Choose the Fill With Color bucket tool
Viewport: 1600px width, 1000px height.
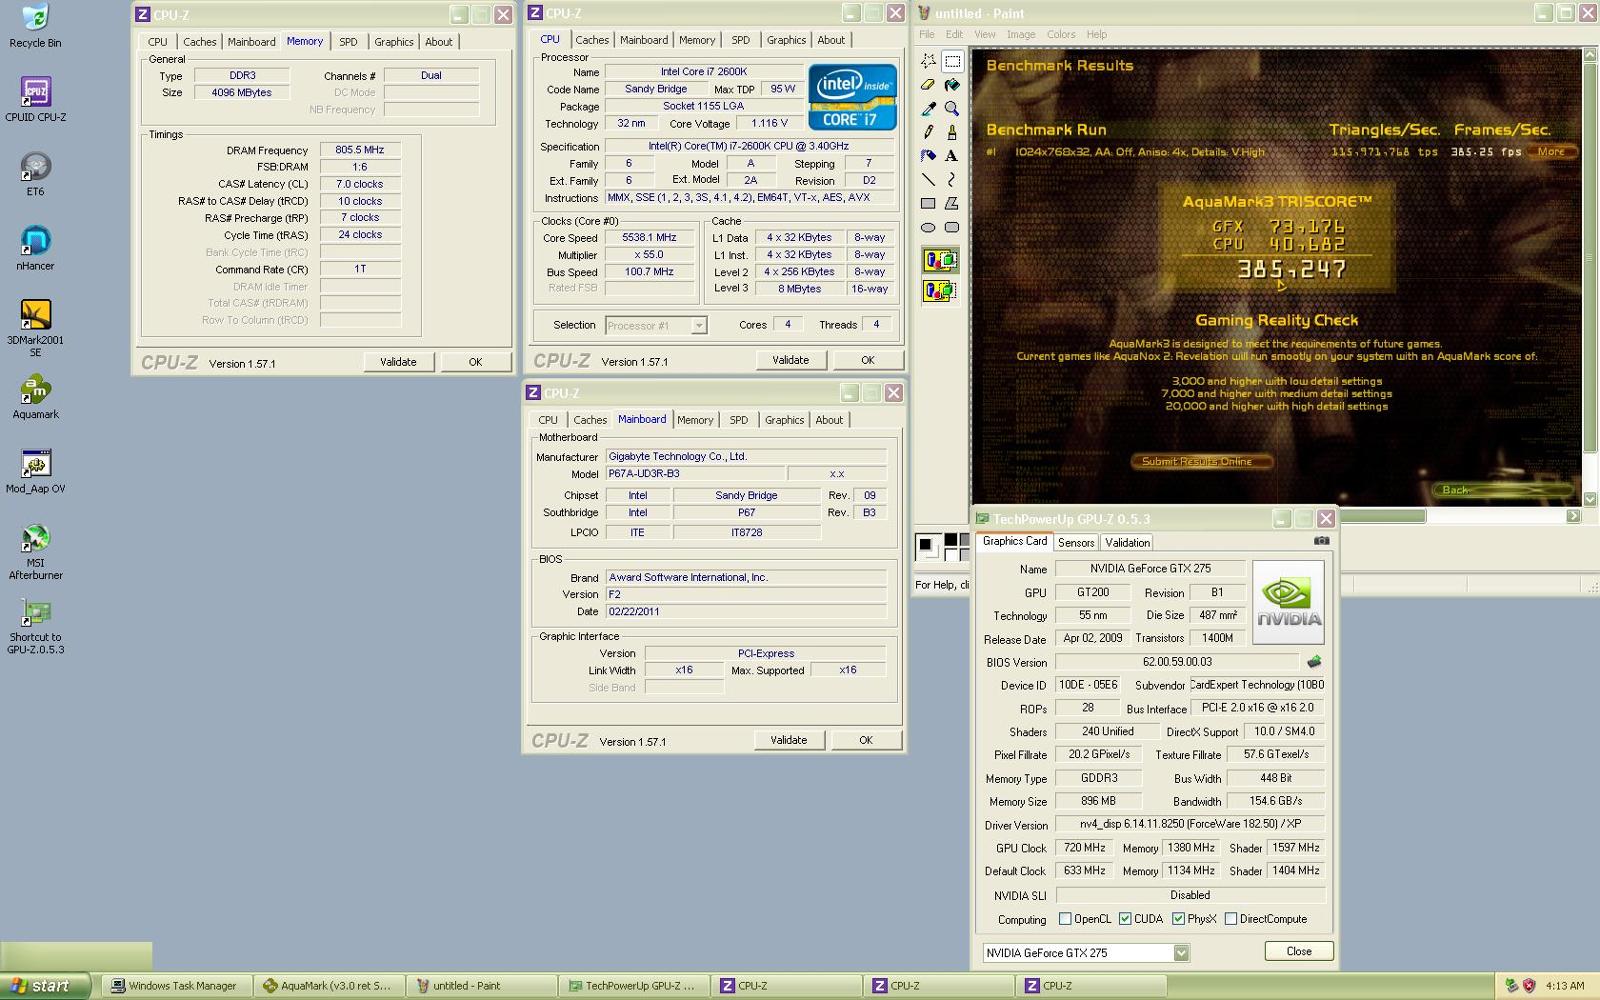point(952,85)
